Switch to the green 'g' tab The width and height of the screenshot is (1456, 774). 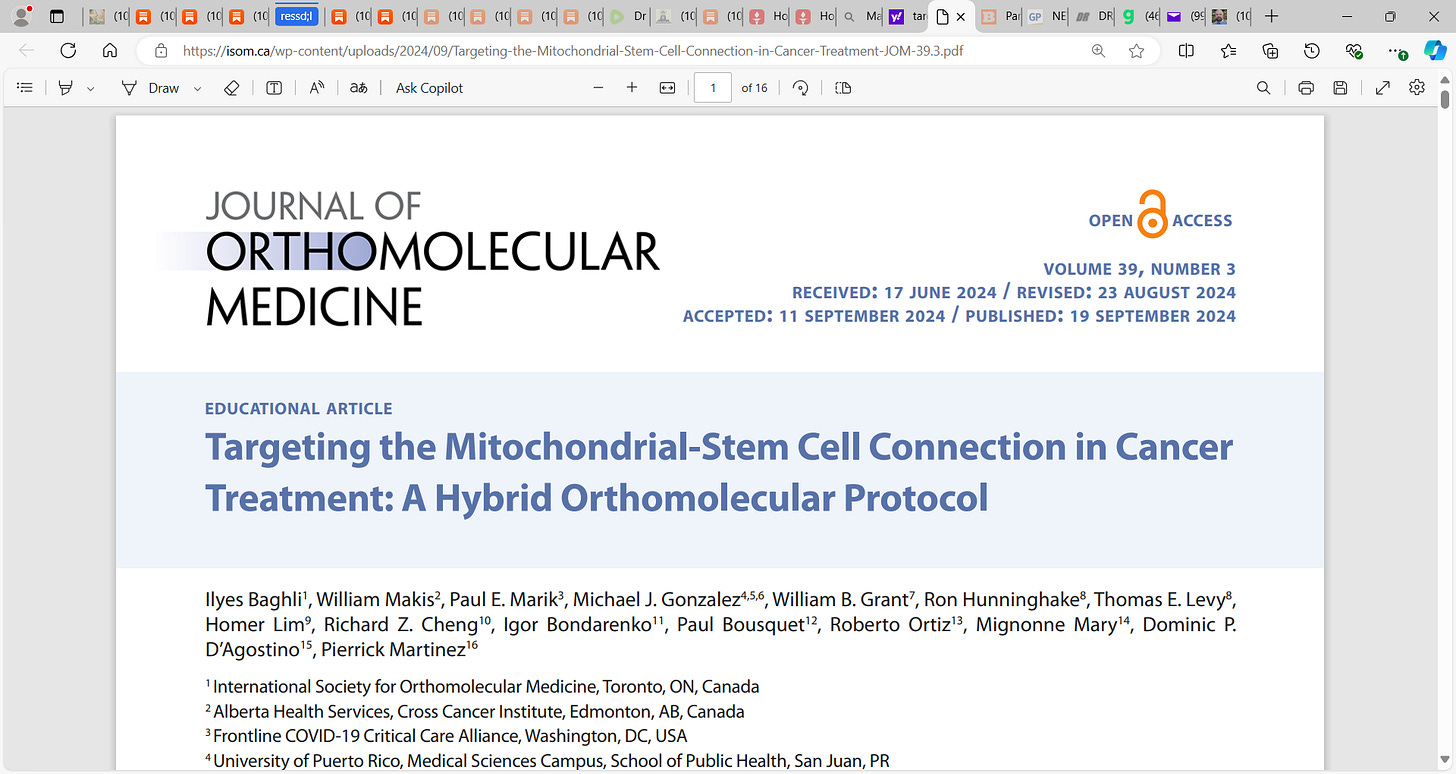coord(1138,17)
